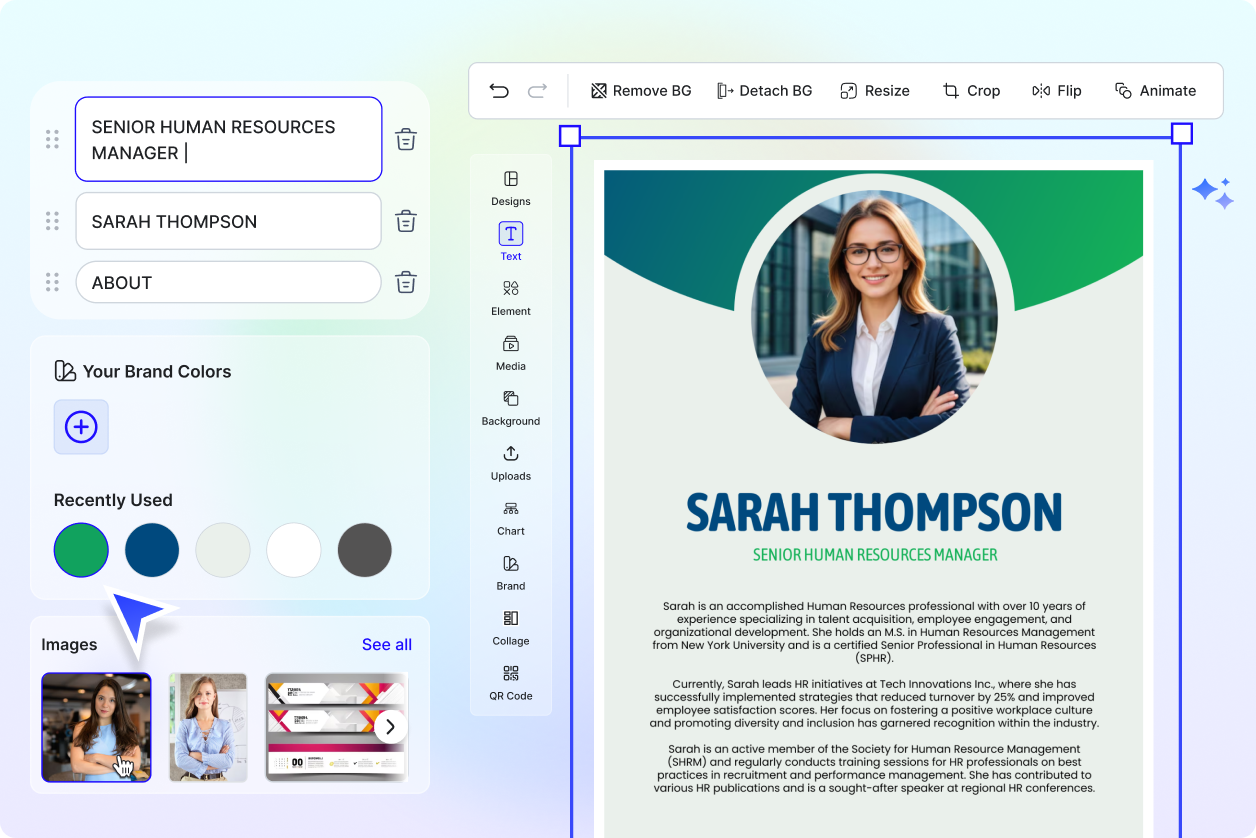The width and height of the screenshot is (1256, 838).
Task: Open the Animate feature
Action: pos(1155,90)
